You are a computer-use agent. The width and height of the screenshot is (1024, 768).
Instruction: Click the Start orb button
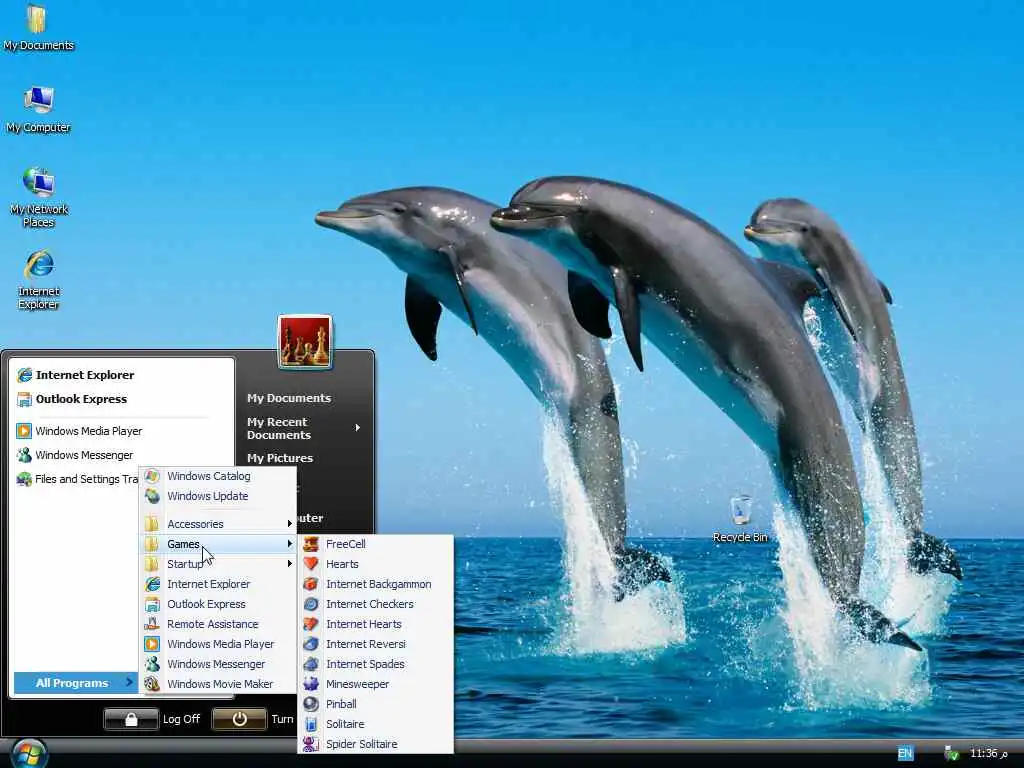[29, 754]
